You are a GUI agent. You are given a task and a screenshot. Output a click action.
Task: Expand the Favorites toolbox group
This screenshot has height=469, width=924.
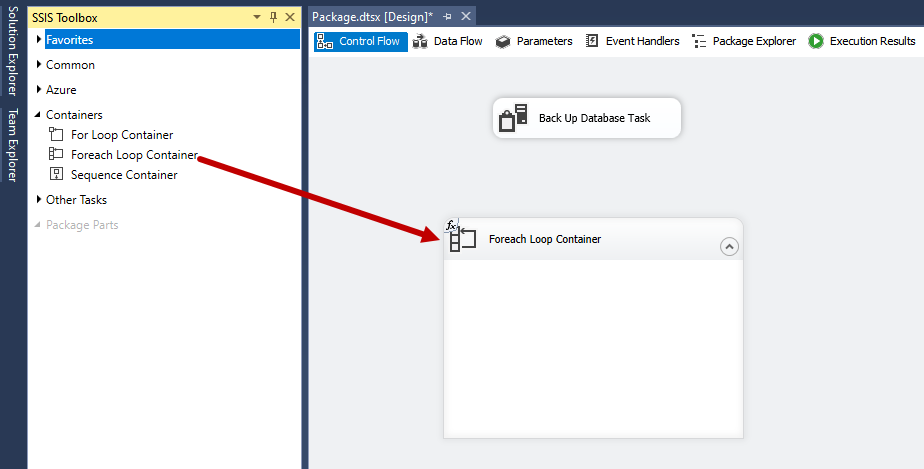(39, 39)
